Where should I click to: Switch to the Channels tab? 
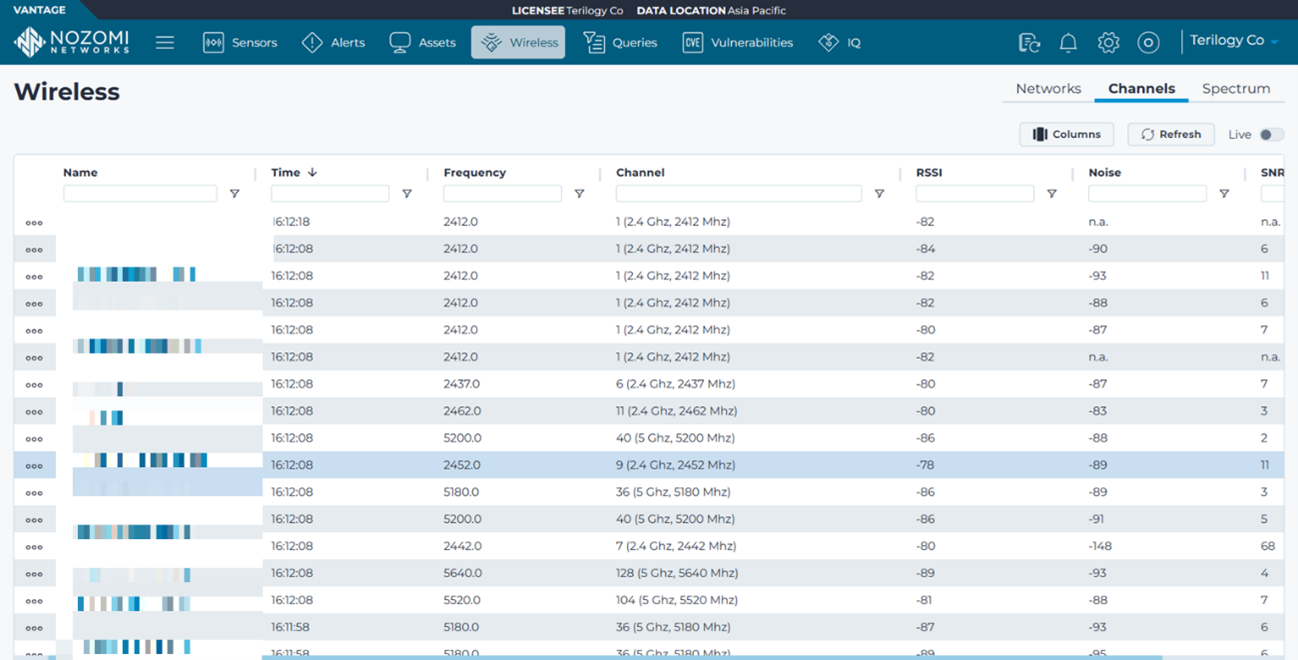point(1141,89)
